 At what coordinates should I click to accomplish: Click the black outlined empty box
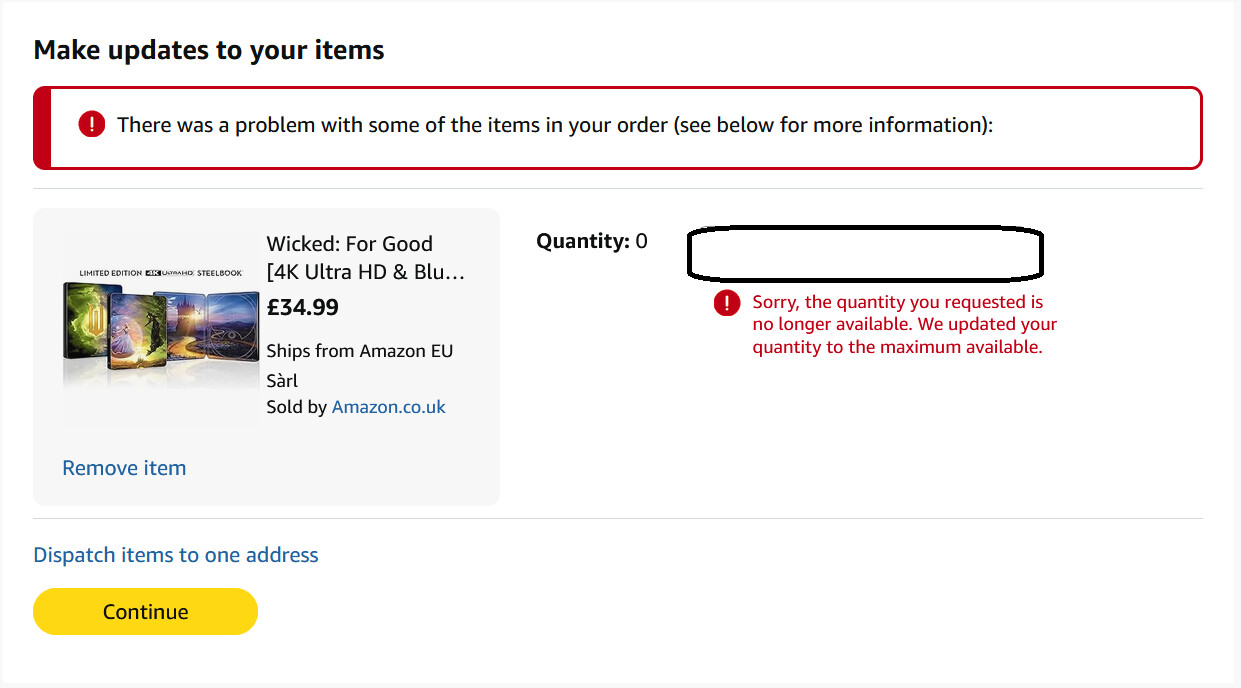pyautogui.click(x=865, y=253)
